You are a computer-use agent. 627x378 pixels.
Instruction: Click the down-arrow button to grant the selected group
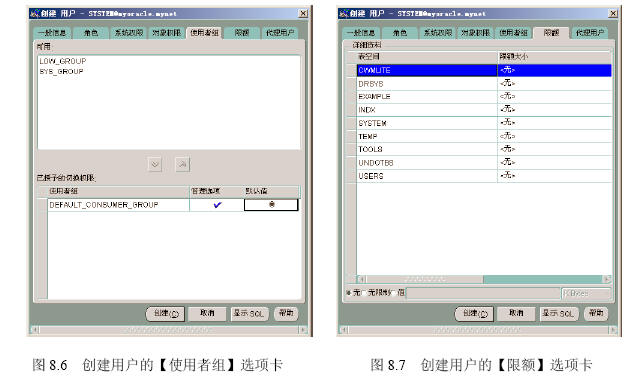(155, 164)
